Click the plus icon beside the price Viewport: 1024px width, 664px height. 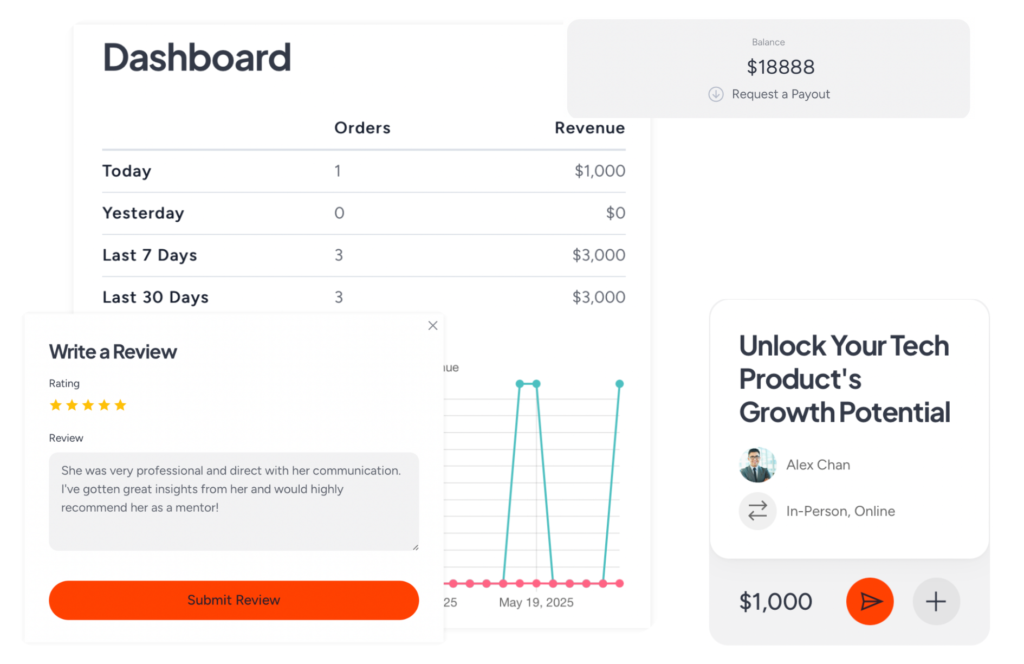pyautogui.click(x=936, y=601)
